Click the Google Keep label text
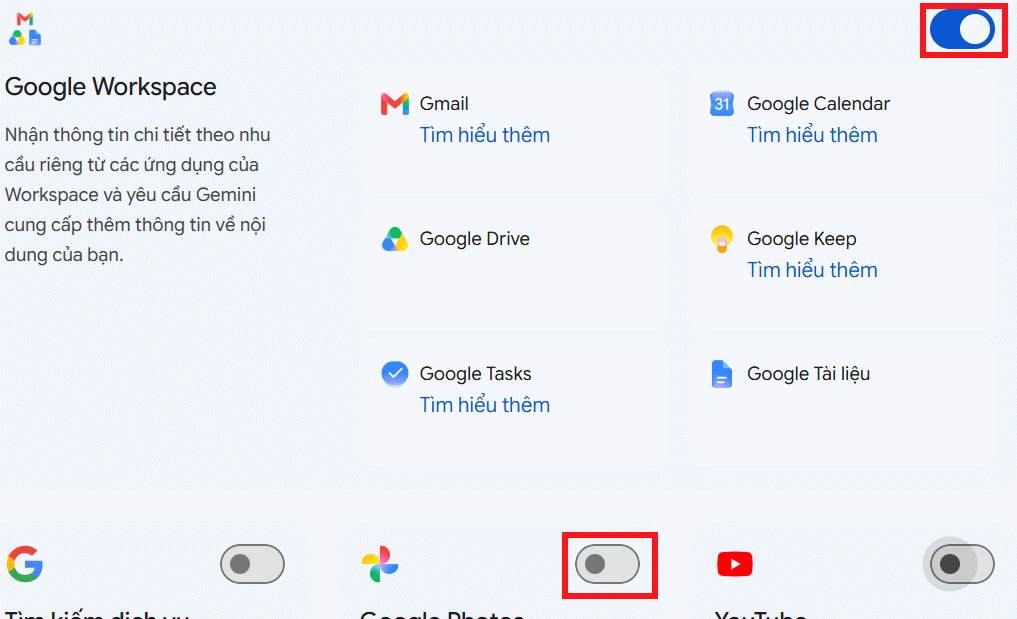The image size is (1017, 619). click(x=802, y=239)
